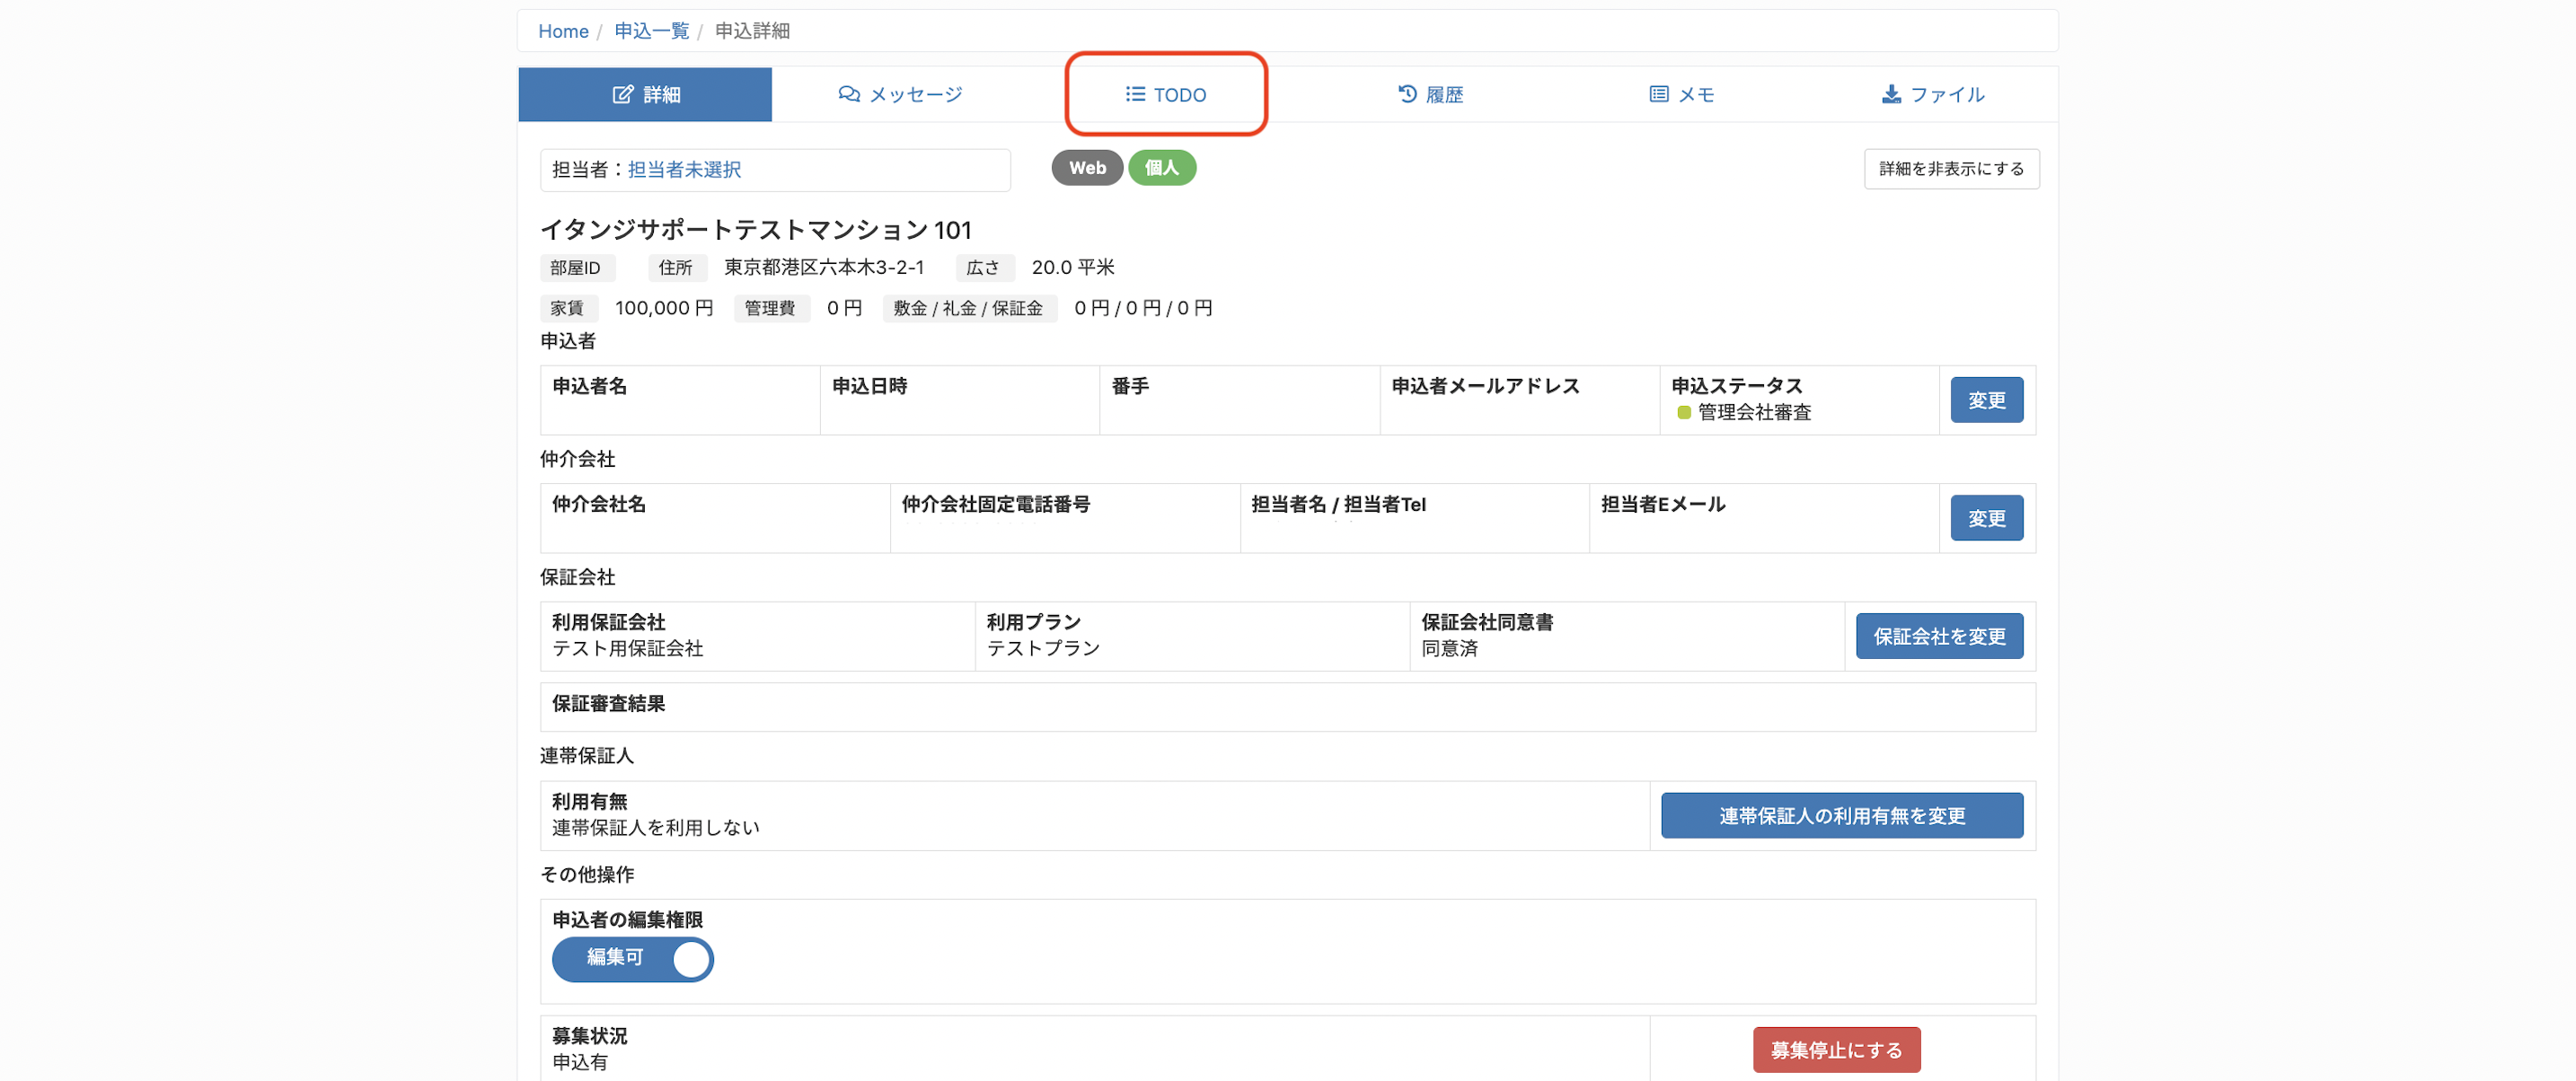Open 申込一覧 breadcrumb link
This screenshot has width=2576, height=1081.
pyautogui.click(x=651, y=31)
